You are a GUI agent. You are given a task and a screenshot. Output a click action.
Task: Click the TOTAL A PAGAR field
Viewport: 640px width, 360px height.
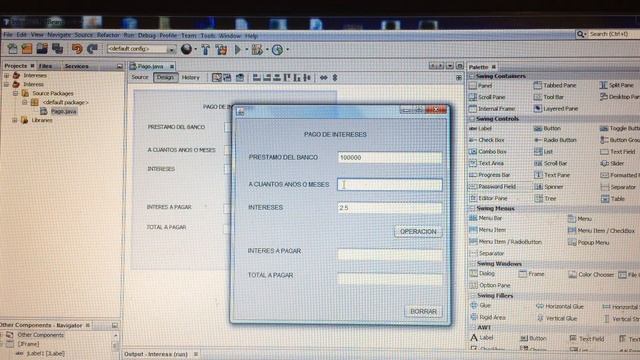[390, 279]
